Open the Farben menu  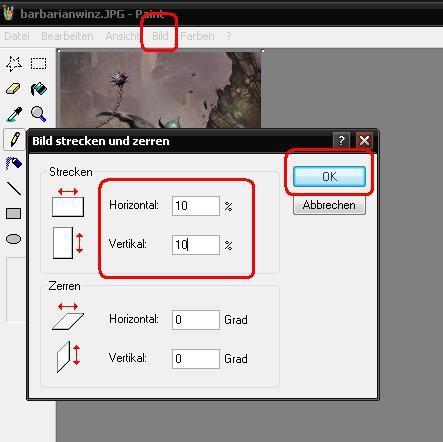(197, 36)
